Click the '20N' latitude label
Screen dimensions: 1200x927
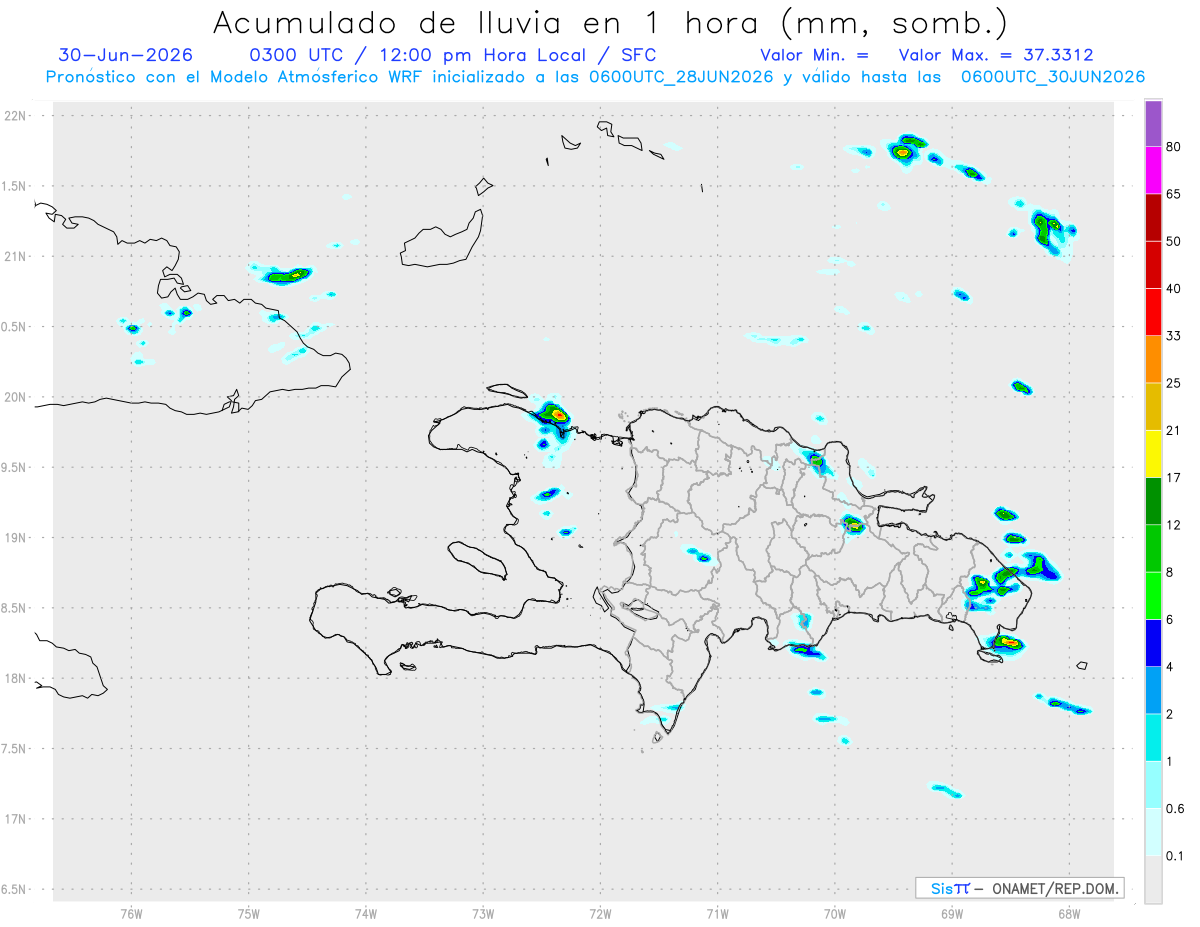[x=16, y=397]
